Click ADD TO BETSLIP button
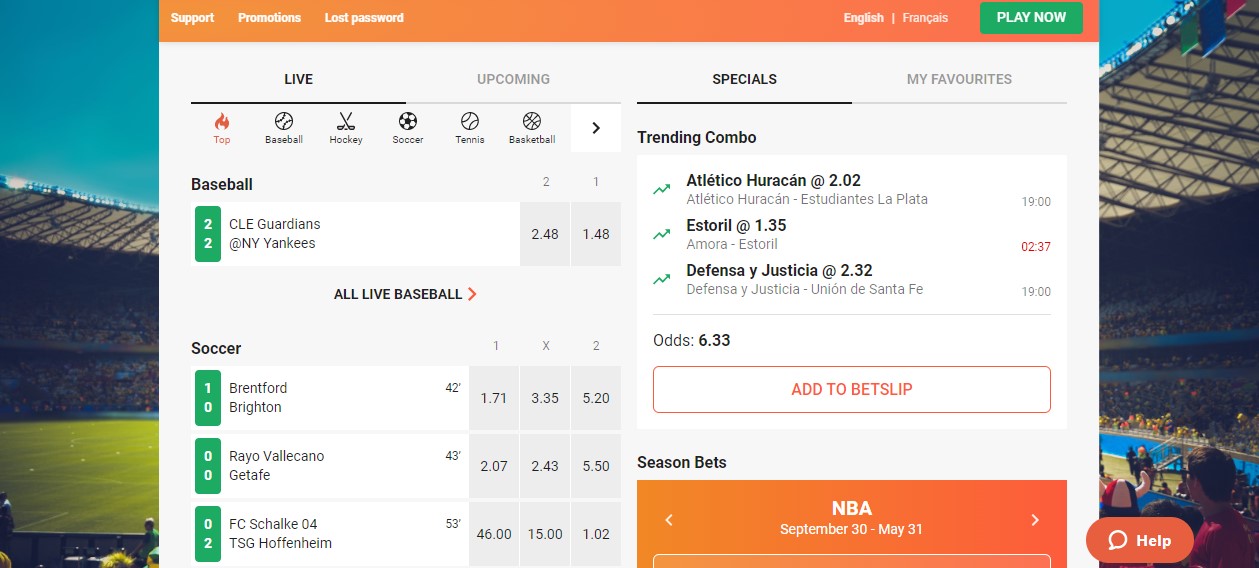The image size is (1259, 568). click(x=852, y=389)
